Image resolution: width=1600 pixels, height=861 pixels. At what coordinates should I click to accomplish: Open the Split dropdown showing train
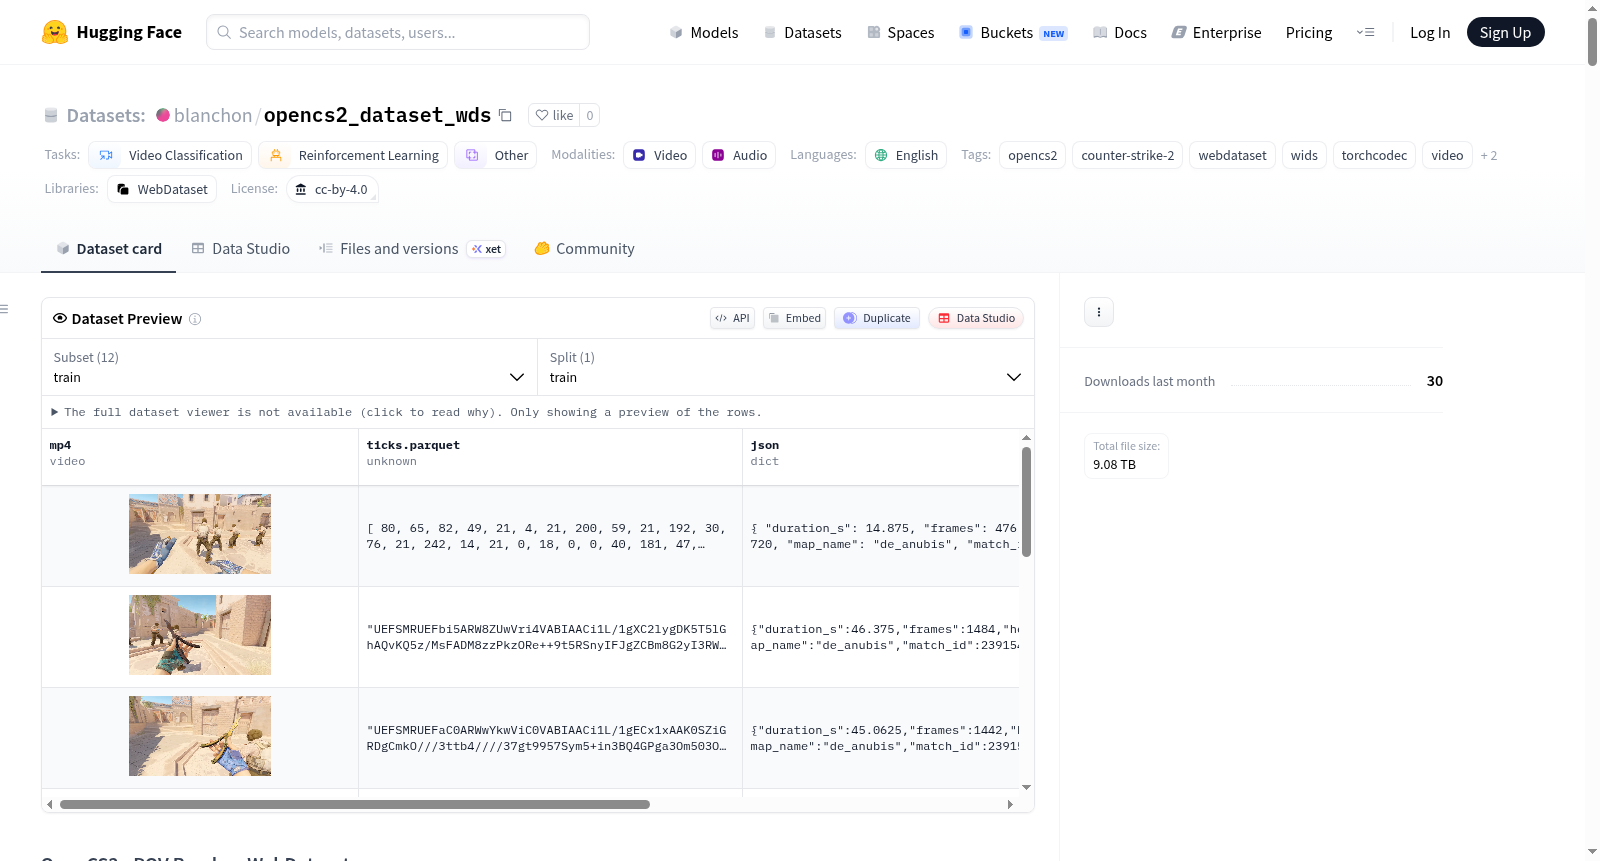(785, 367)
